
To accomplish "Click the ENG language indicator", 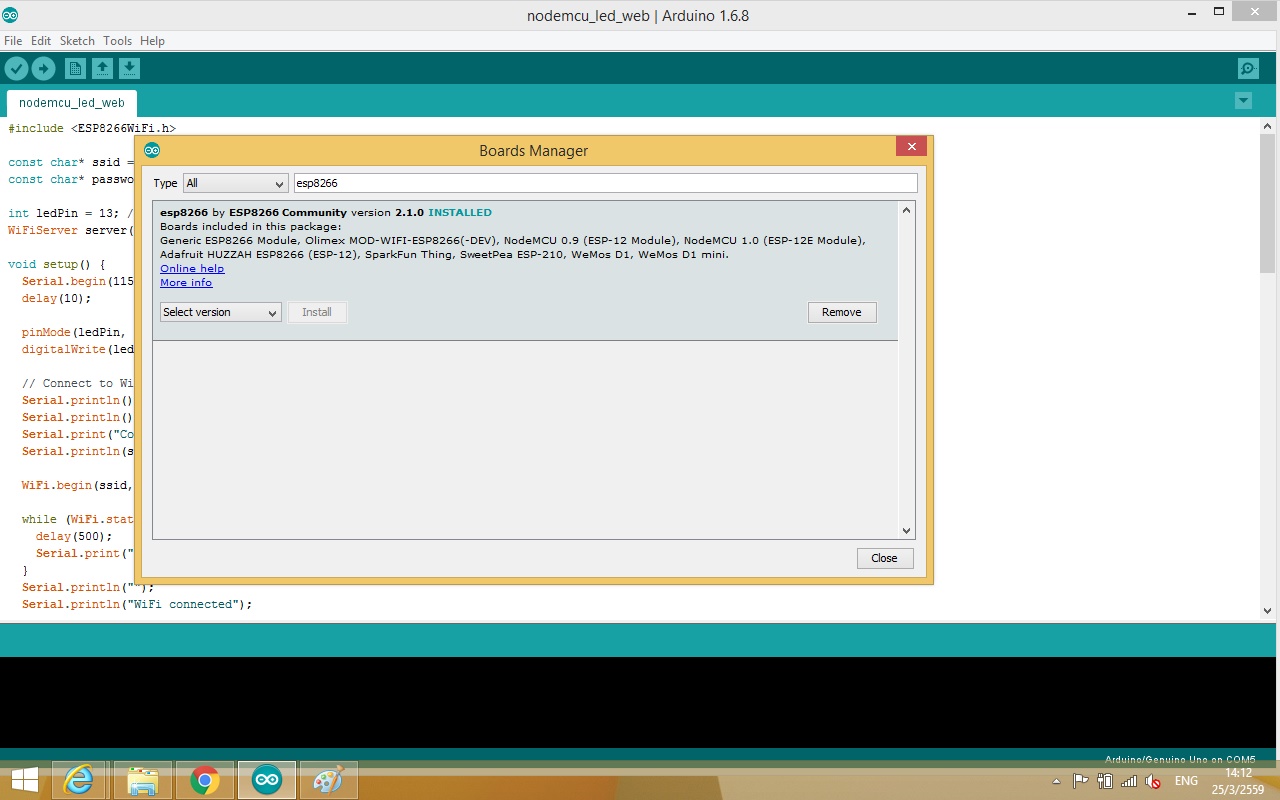I will tap(1186, 781).
